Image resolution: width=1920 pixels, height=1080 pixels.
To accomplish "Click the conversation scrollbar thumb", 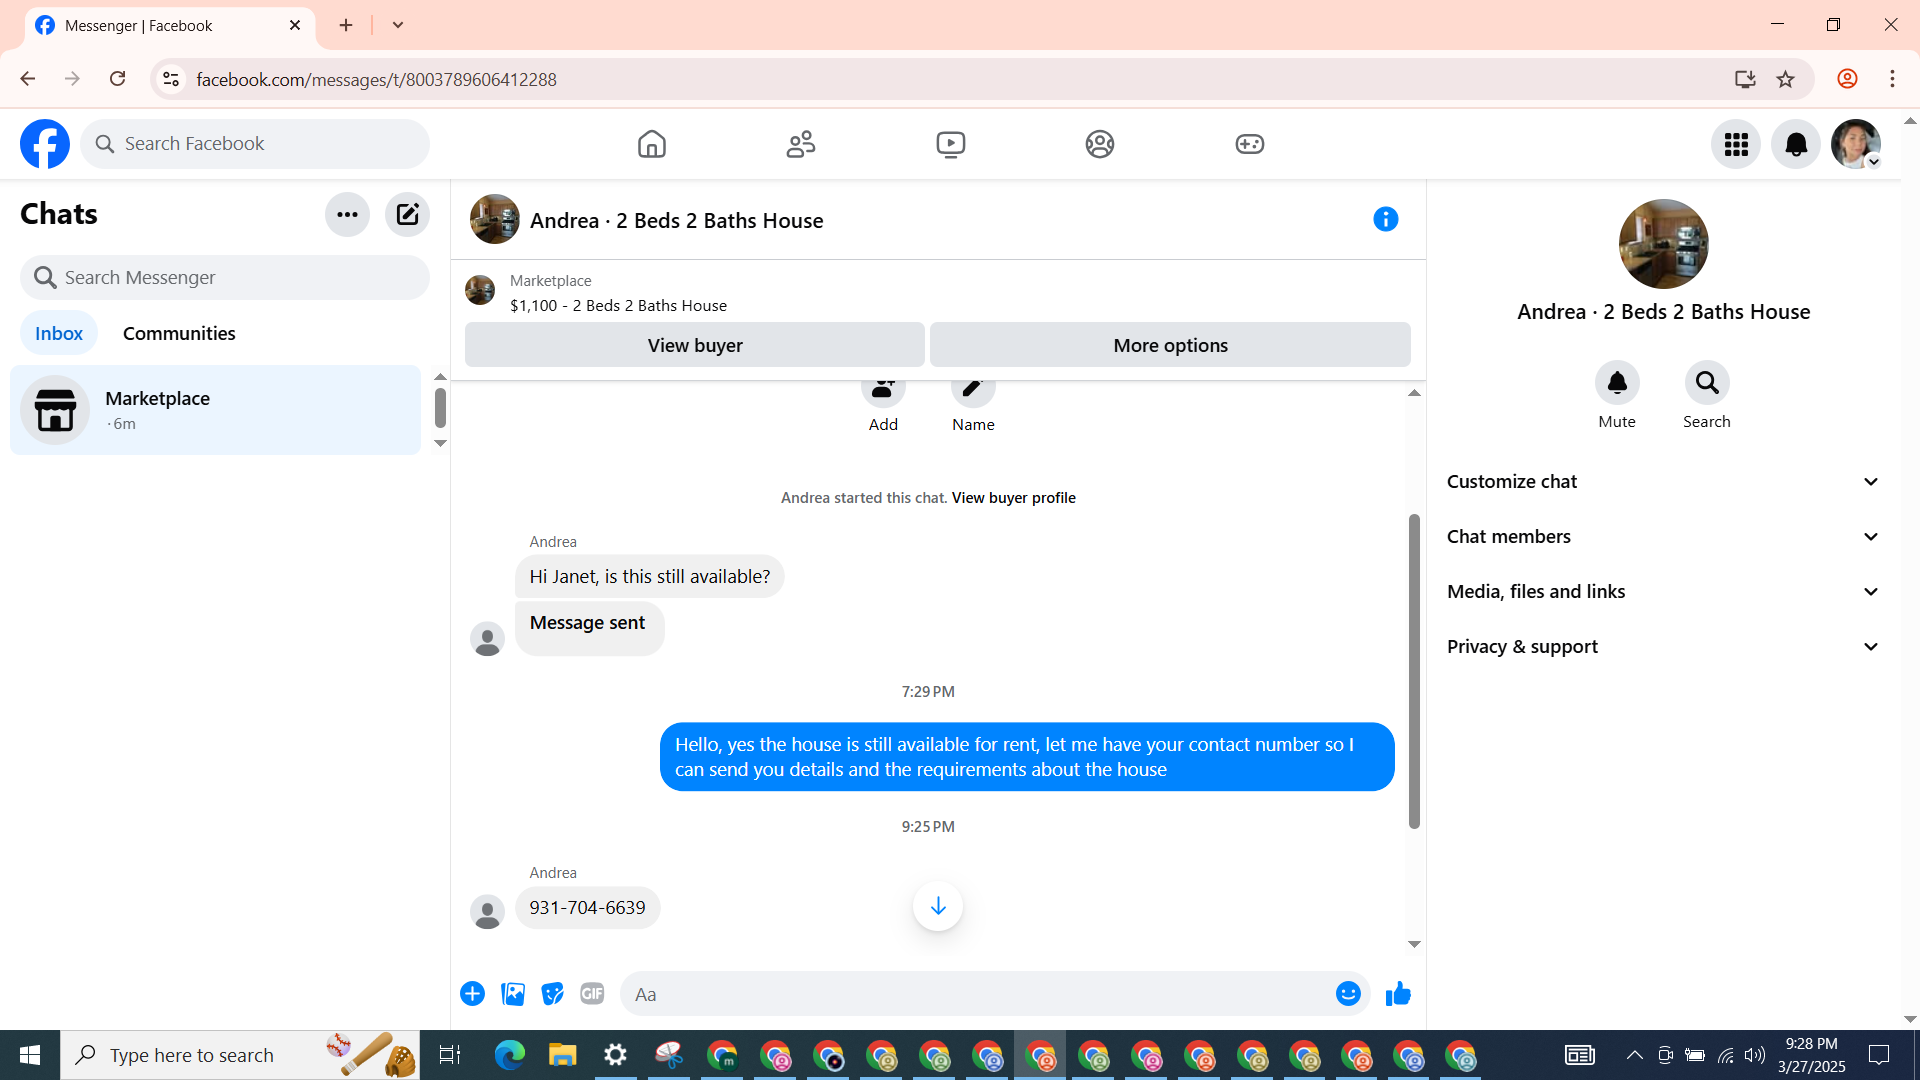I will pyautogui.click(x=1414, y=671).
